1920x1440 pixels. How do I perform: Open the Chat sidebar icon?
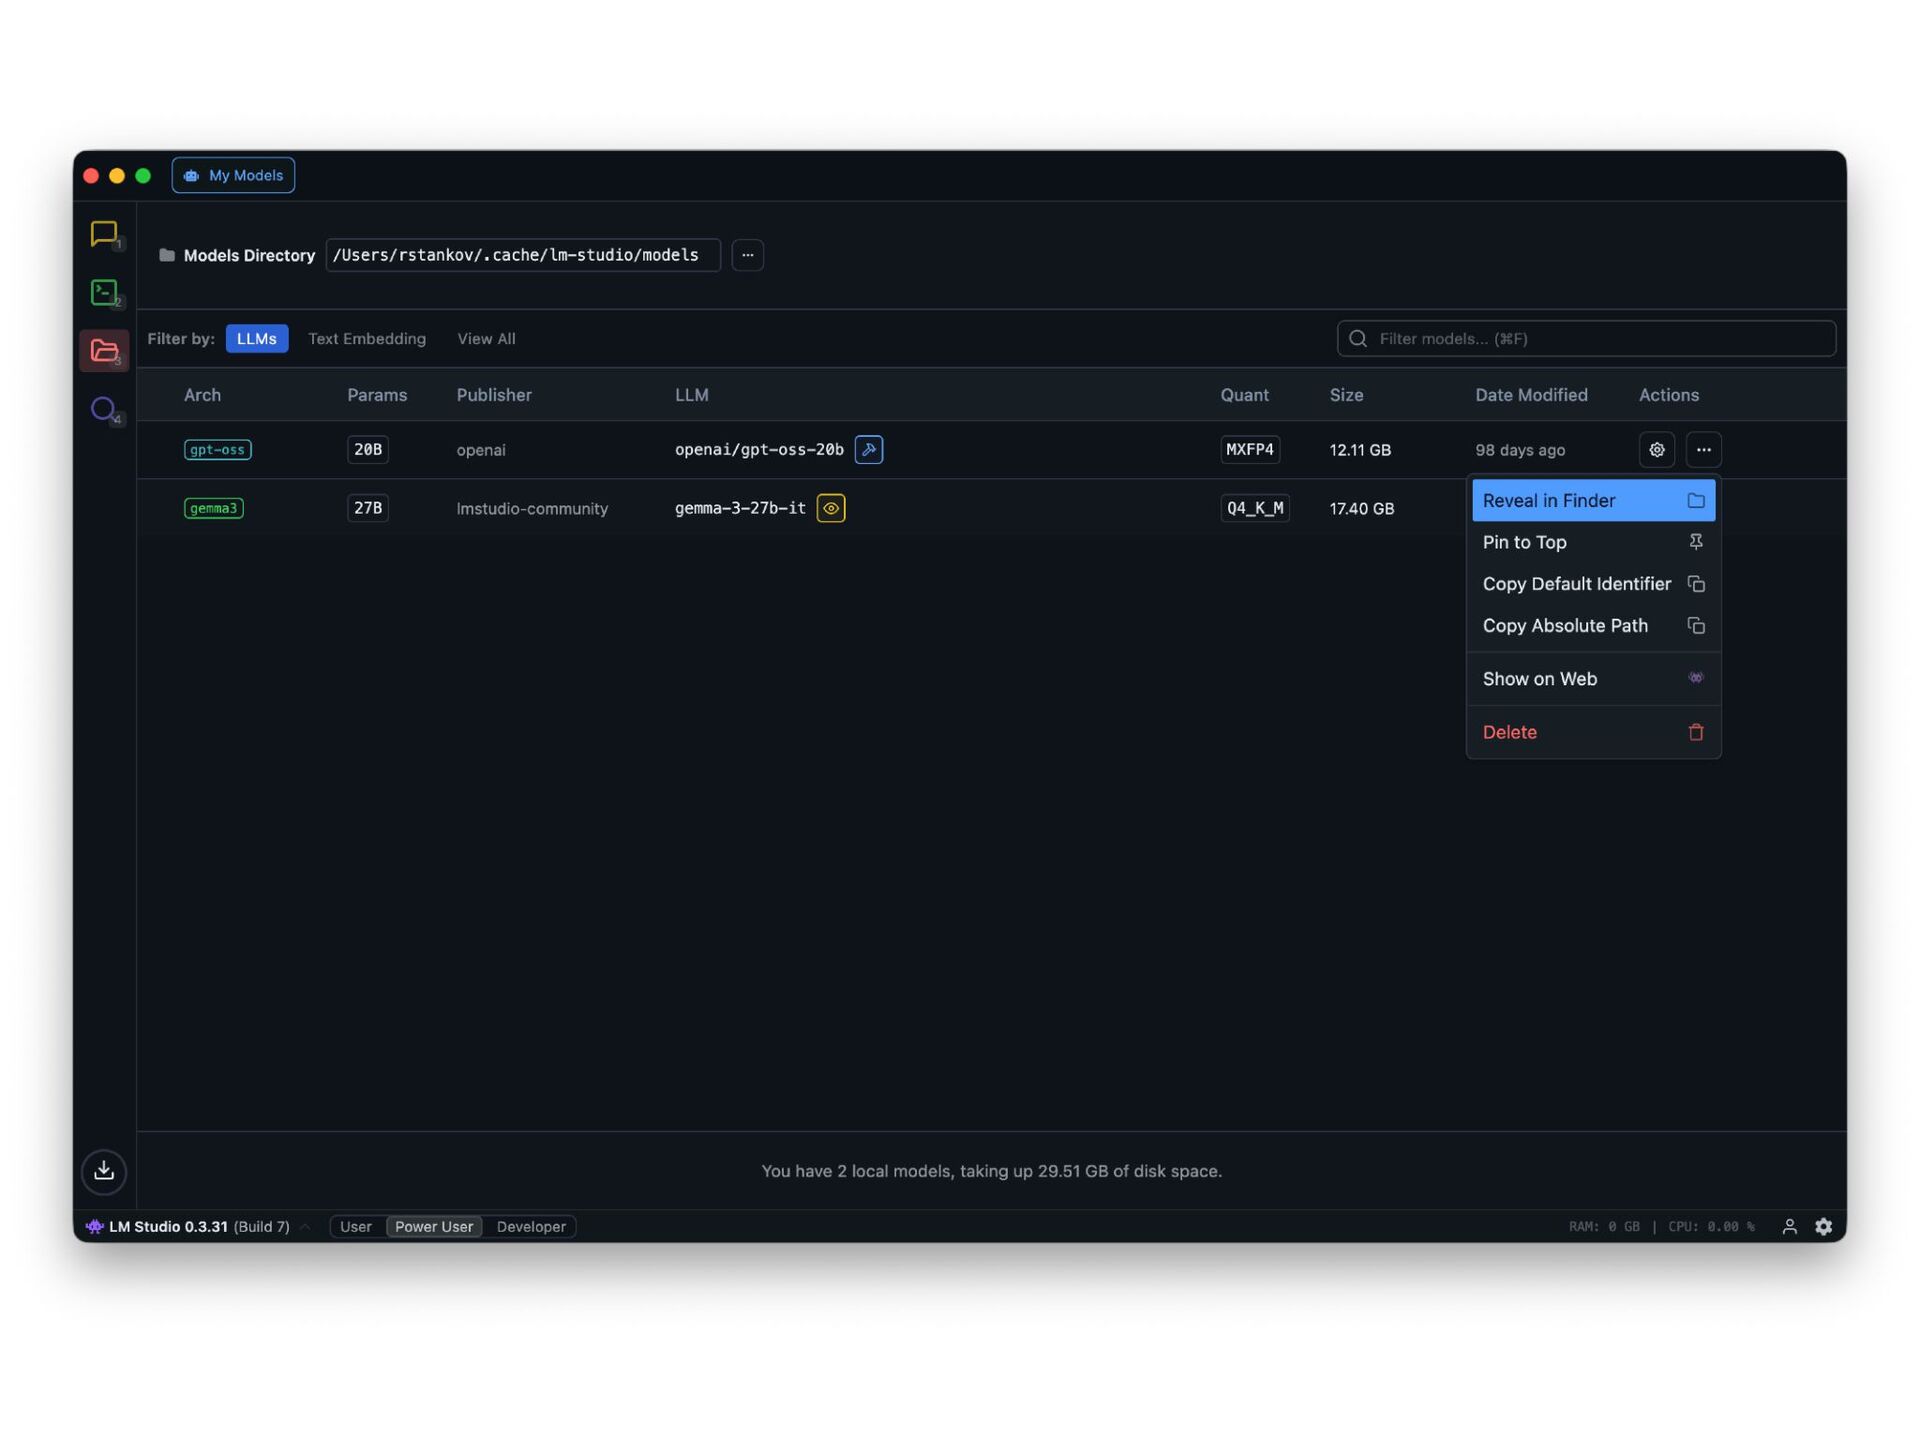coord(104,234)
